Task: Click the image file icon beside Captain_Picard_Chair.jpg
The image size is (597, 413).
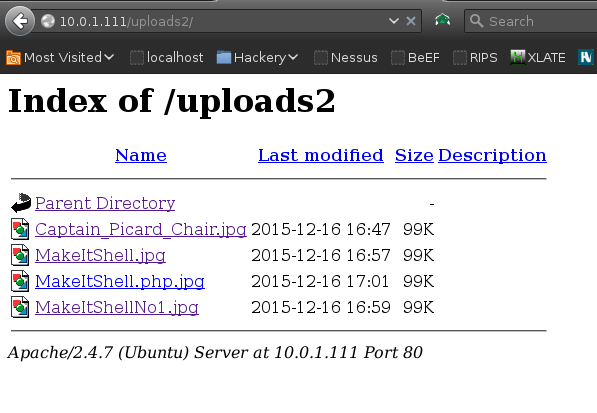Action: [20, 229]
